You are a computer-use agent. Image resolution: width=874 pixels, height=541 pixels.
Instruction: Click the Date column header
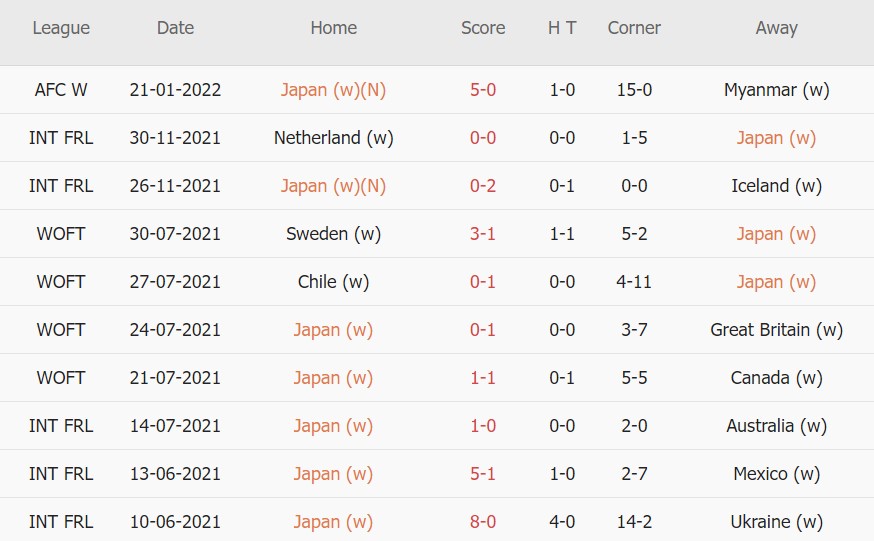coord(175,28)
